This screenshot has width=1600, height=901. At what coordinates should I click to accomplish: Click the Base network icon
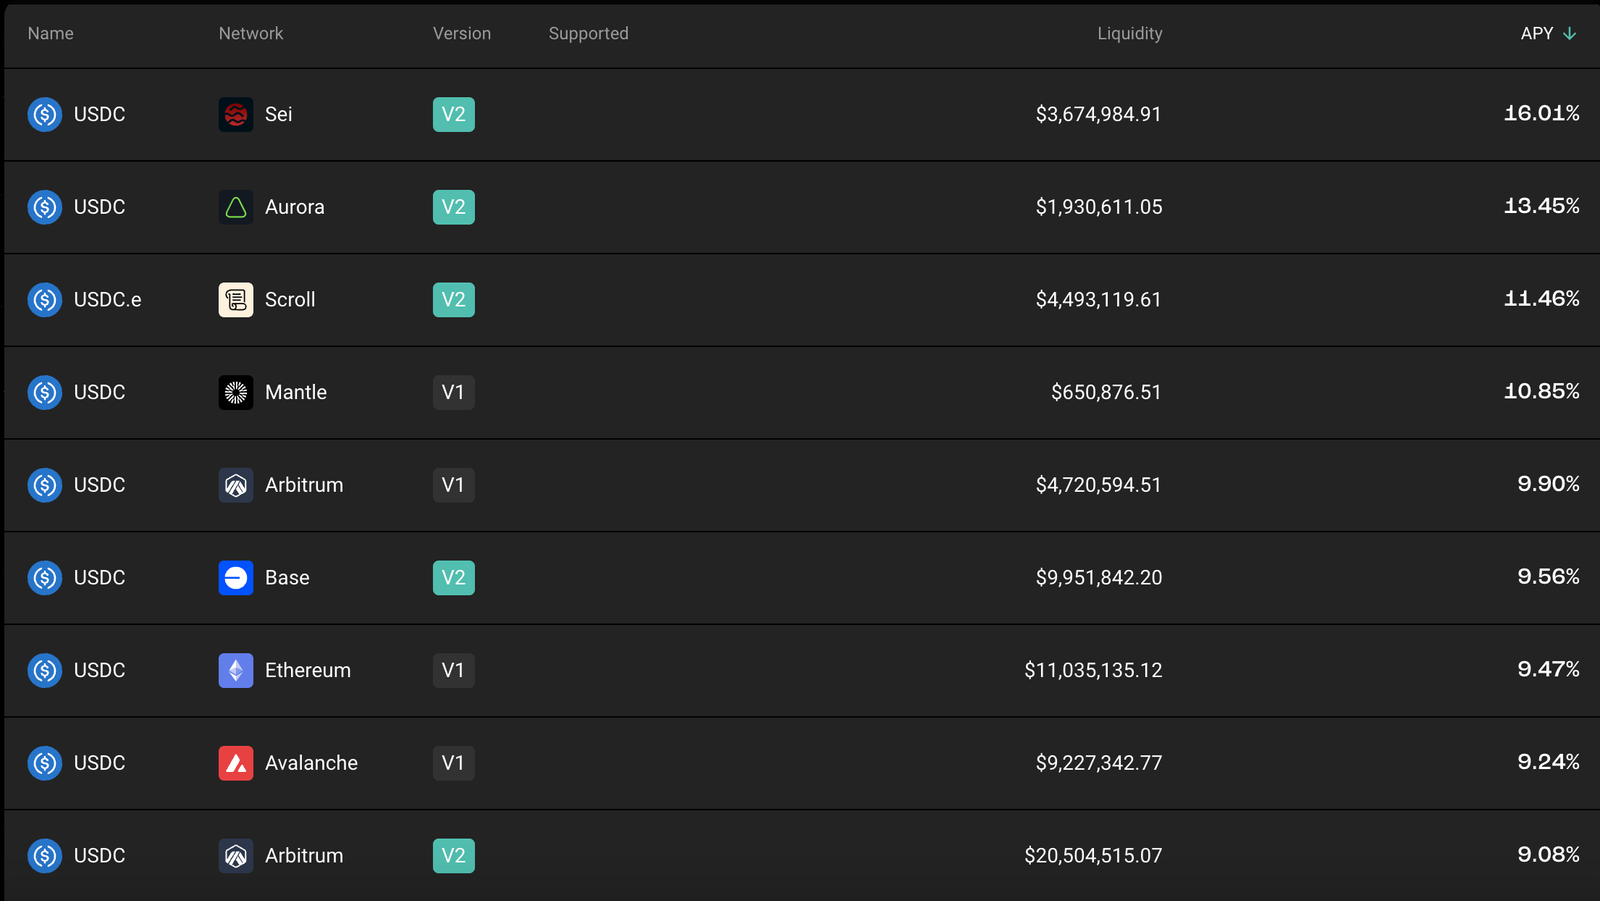tap(236, 578)
